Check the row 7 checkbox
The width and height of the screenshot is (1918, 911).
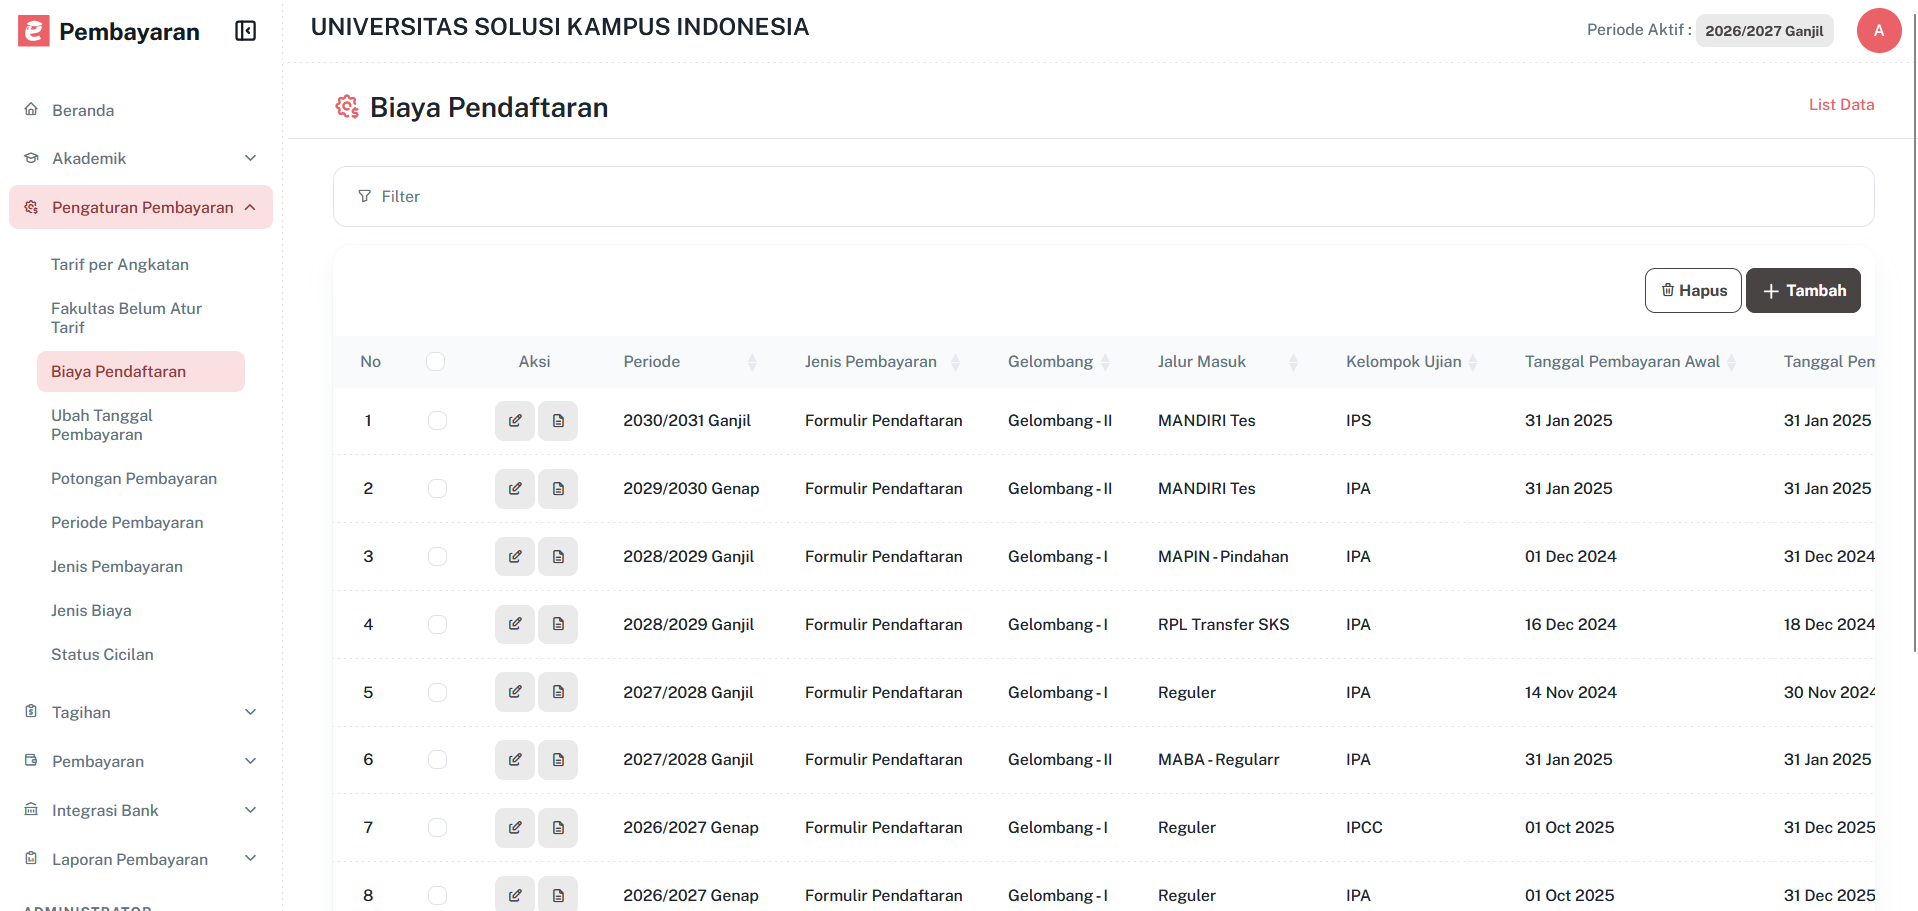point(437,828)
